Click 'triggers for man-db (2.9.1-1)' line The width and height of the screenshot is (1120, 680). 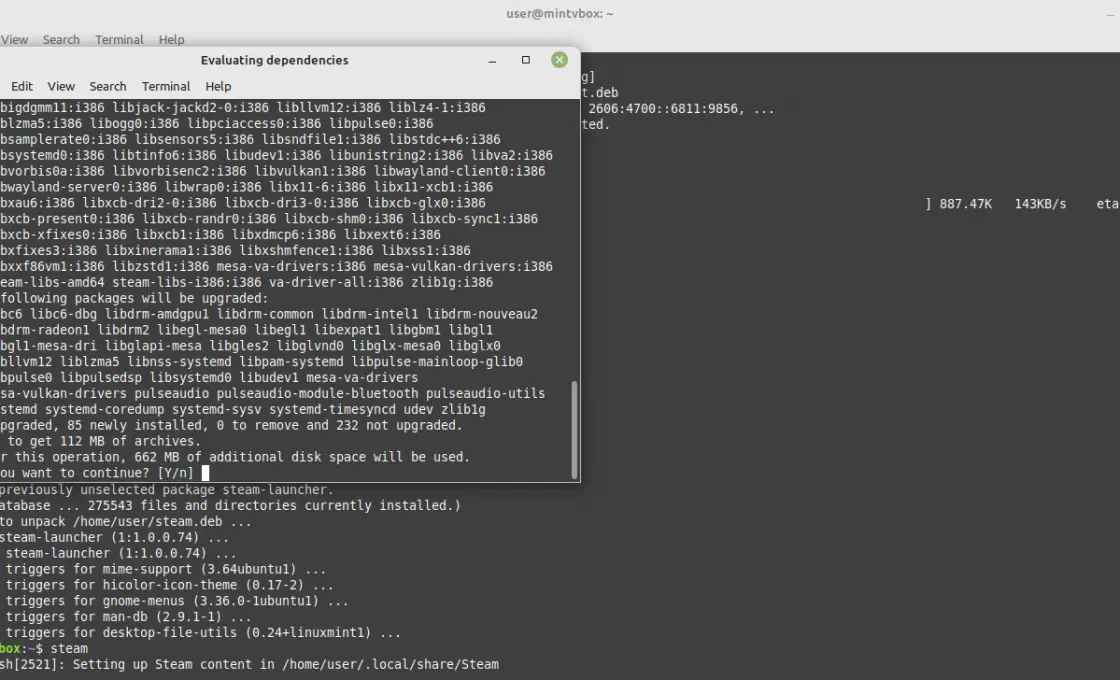129,617
